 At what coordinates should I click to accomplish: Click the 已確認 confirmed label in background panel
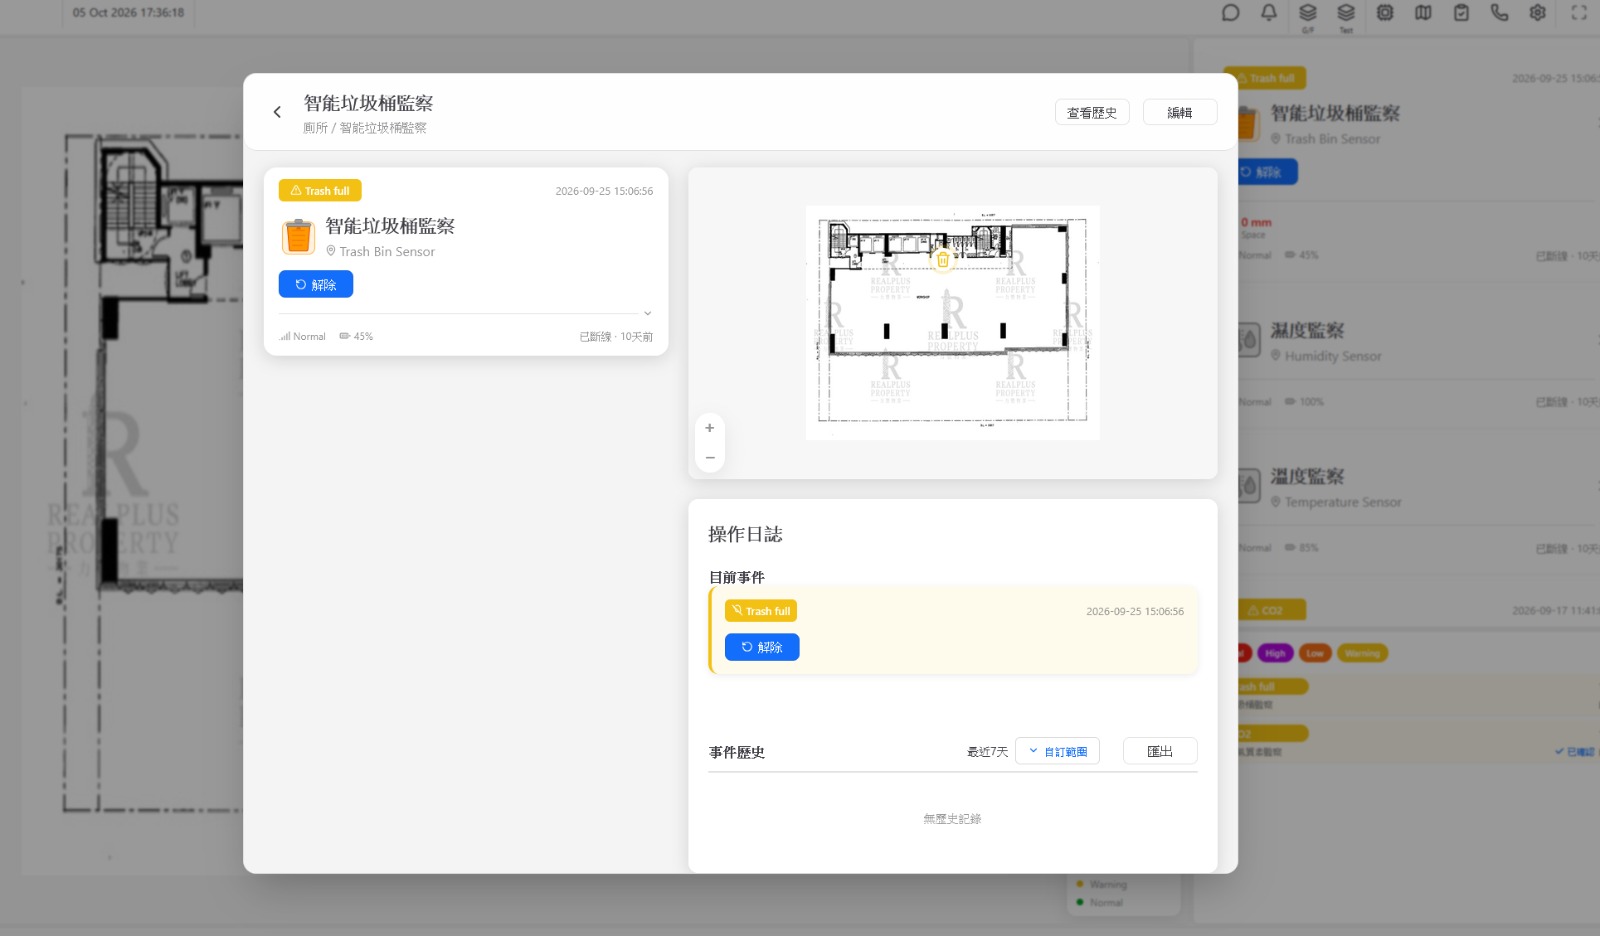tap(1576, 752)
